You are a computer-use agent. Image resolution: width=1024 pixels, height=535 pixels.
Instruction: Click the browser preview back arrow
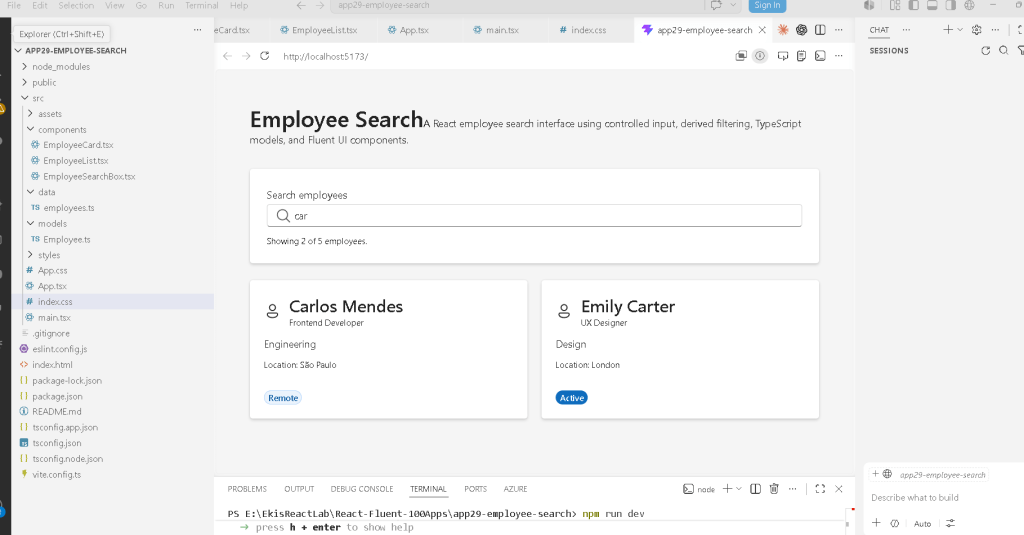[227, 56]
